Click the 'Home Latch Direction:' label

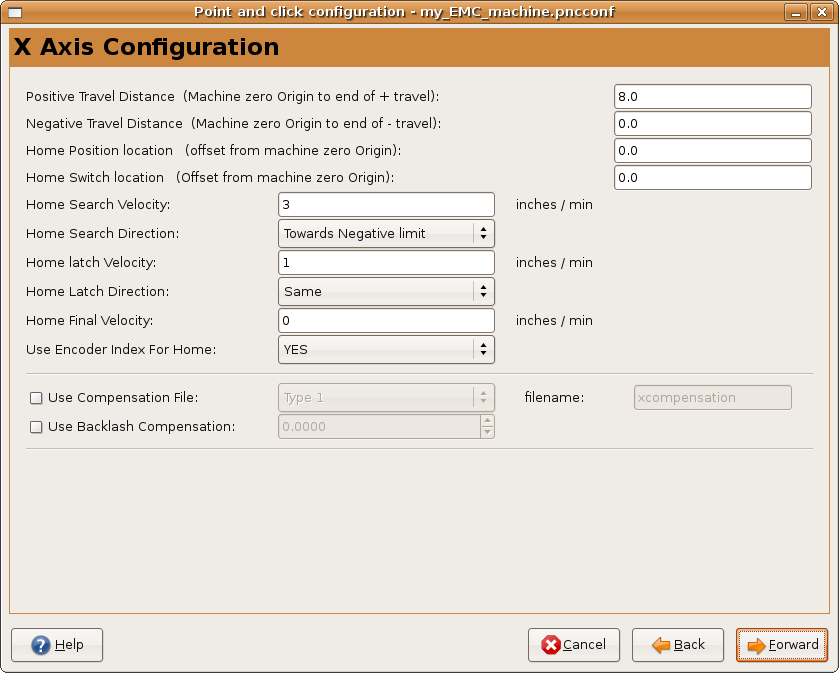click(x=97, y=292)
